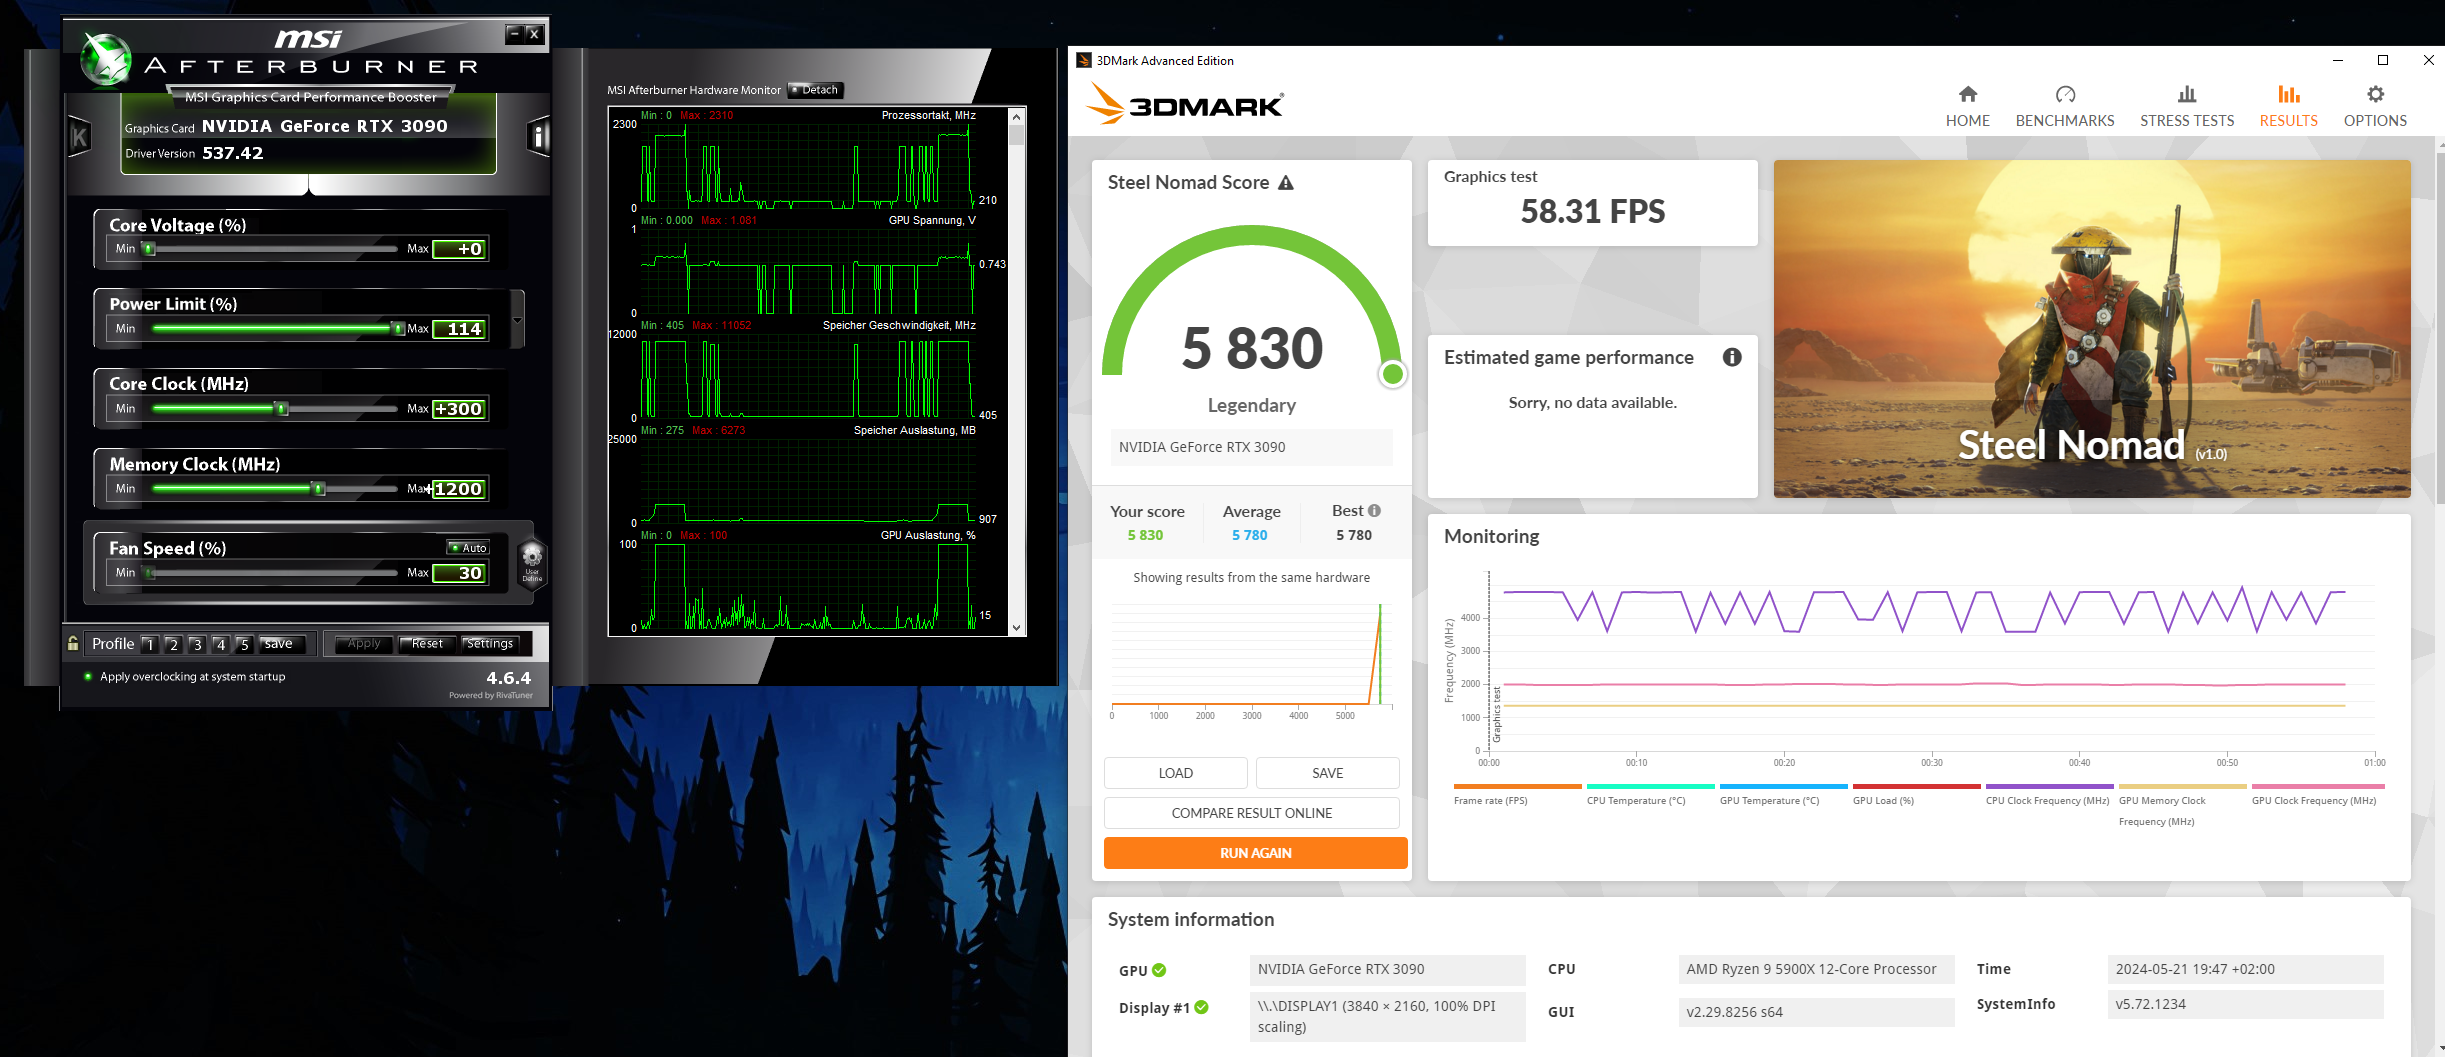
Task: Click the Memory Clock slider handle
Action: pyautogui.click(x=319, y=489)
